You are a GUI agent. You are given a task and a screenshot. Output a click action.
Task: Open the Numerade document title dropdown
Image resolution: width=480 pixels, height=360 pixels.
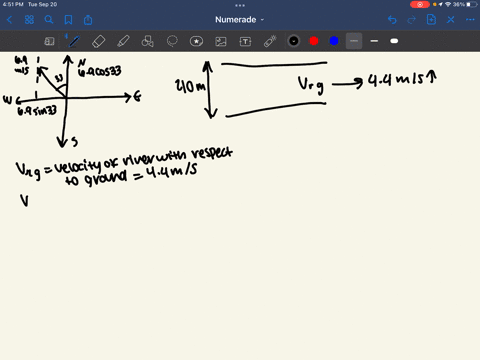coord(240,20)
